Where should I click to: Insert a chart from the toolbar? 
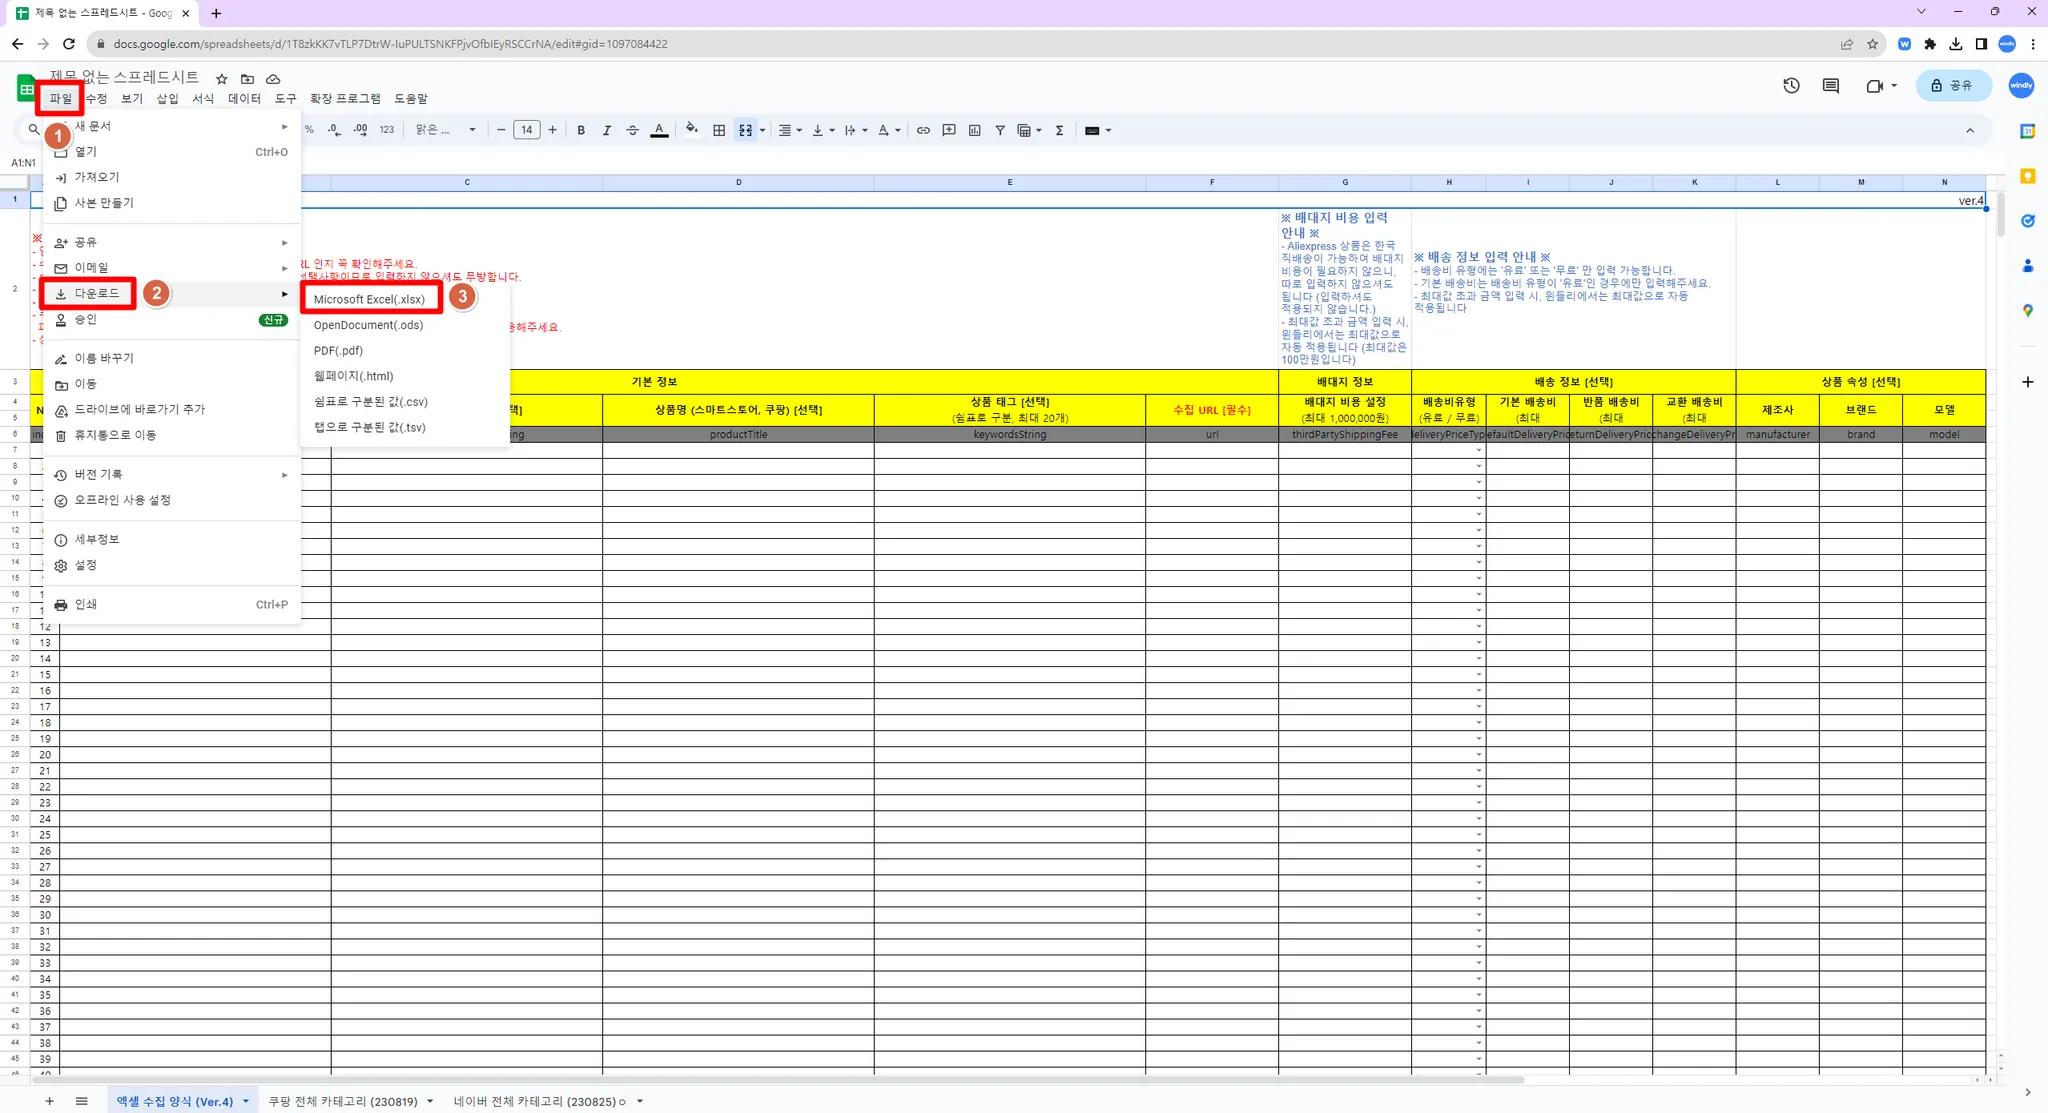pyautogui.click(x=975, y=130)
